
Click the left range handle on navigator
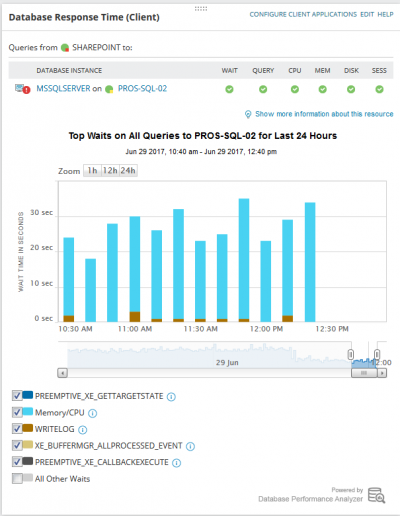350,354
